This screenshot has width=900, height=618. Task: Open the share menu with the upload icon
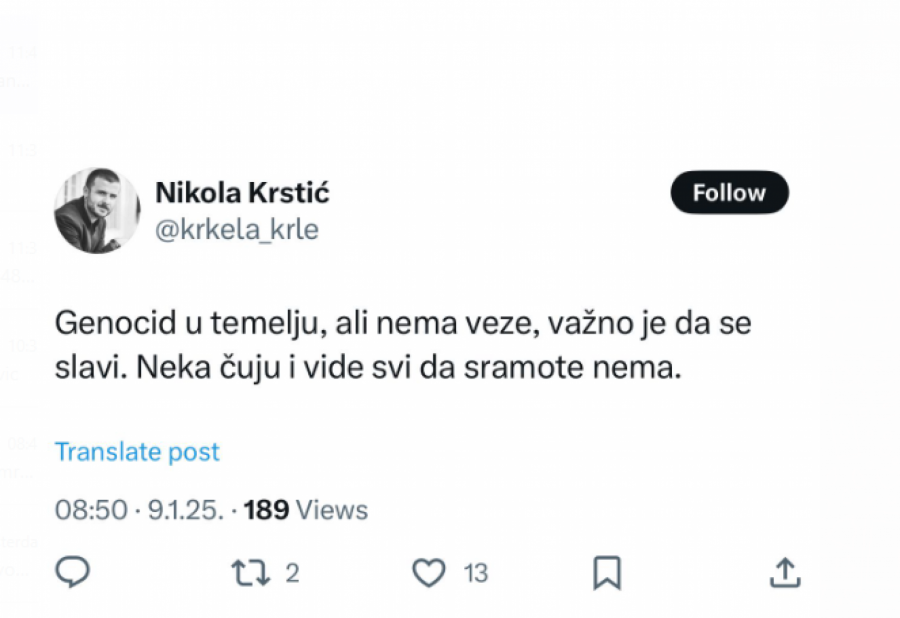point(786,572)
